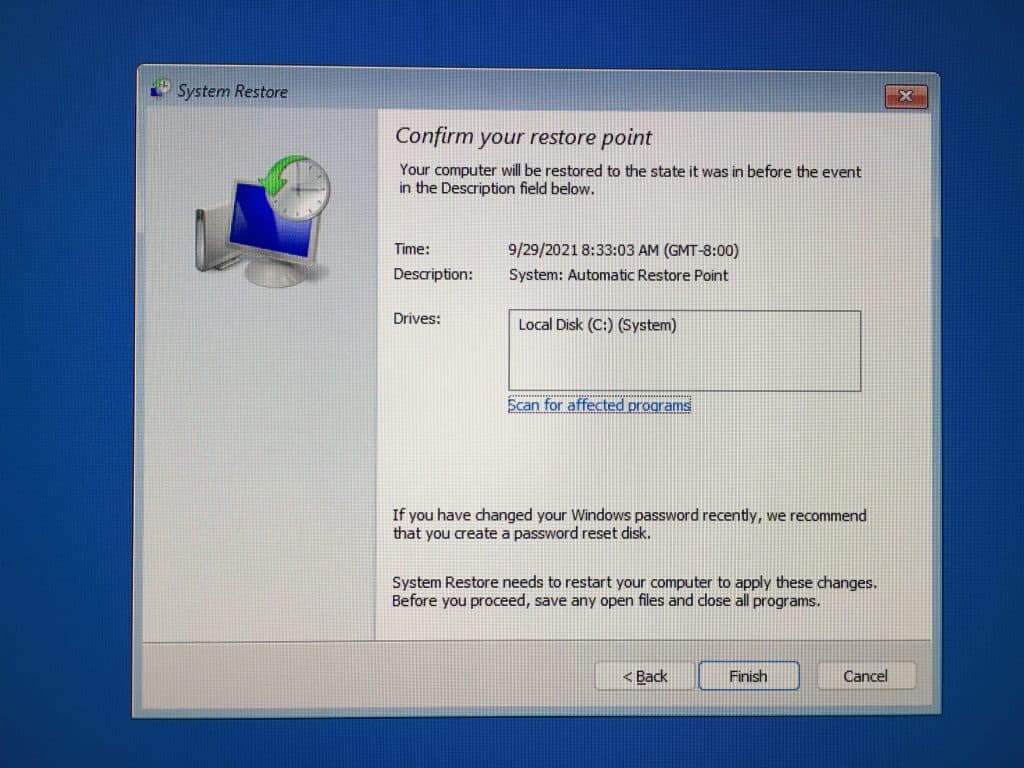Image resolution: width=1024 pixels, height=768 pixels.
Task: Click the Automatic Restore Point description value
Action: 618,275
